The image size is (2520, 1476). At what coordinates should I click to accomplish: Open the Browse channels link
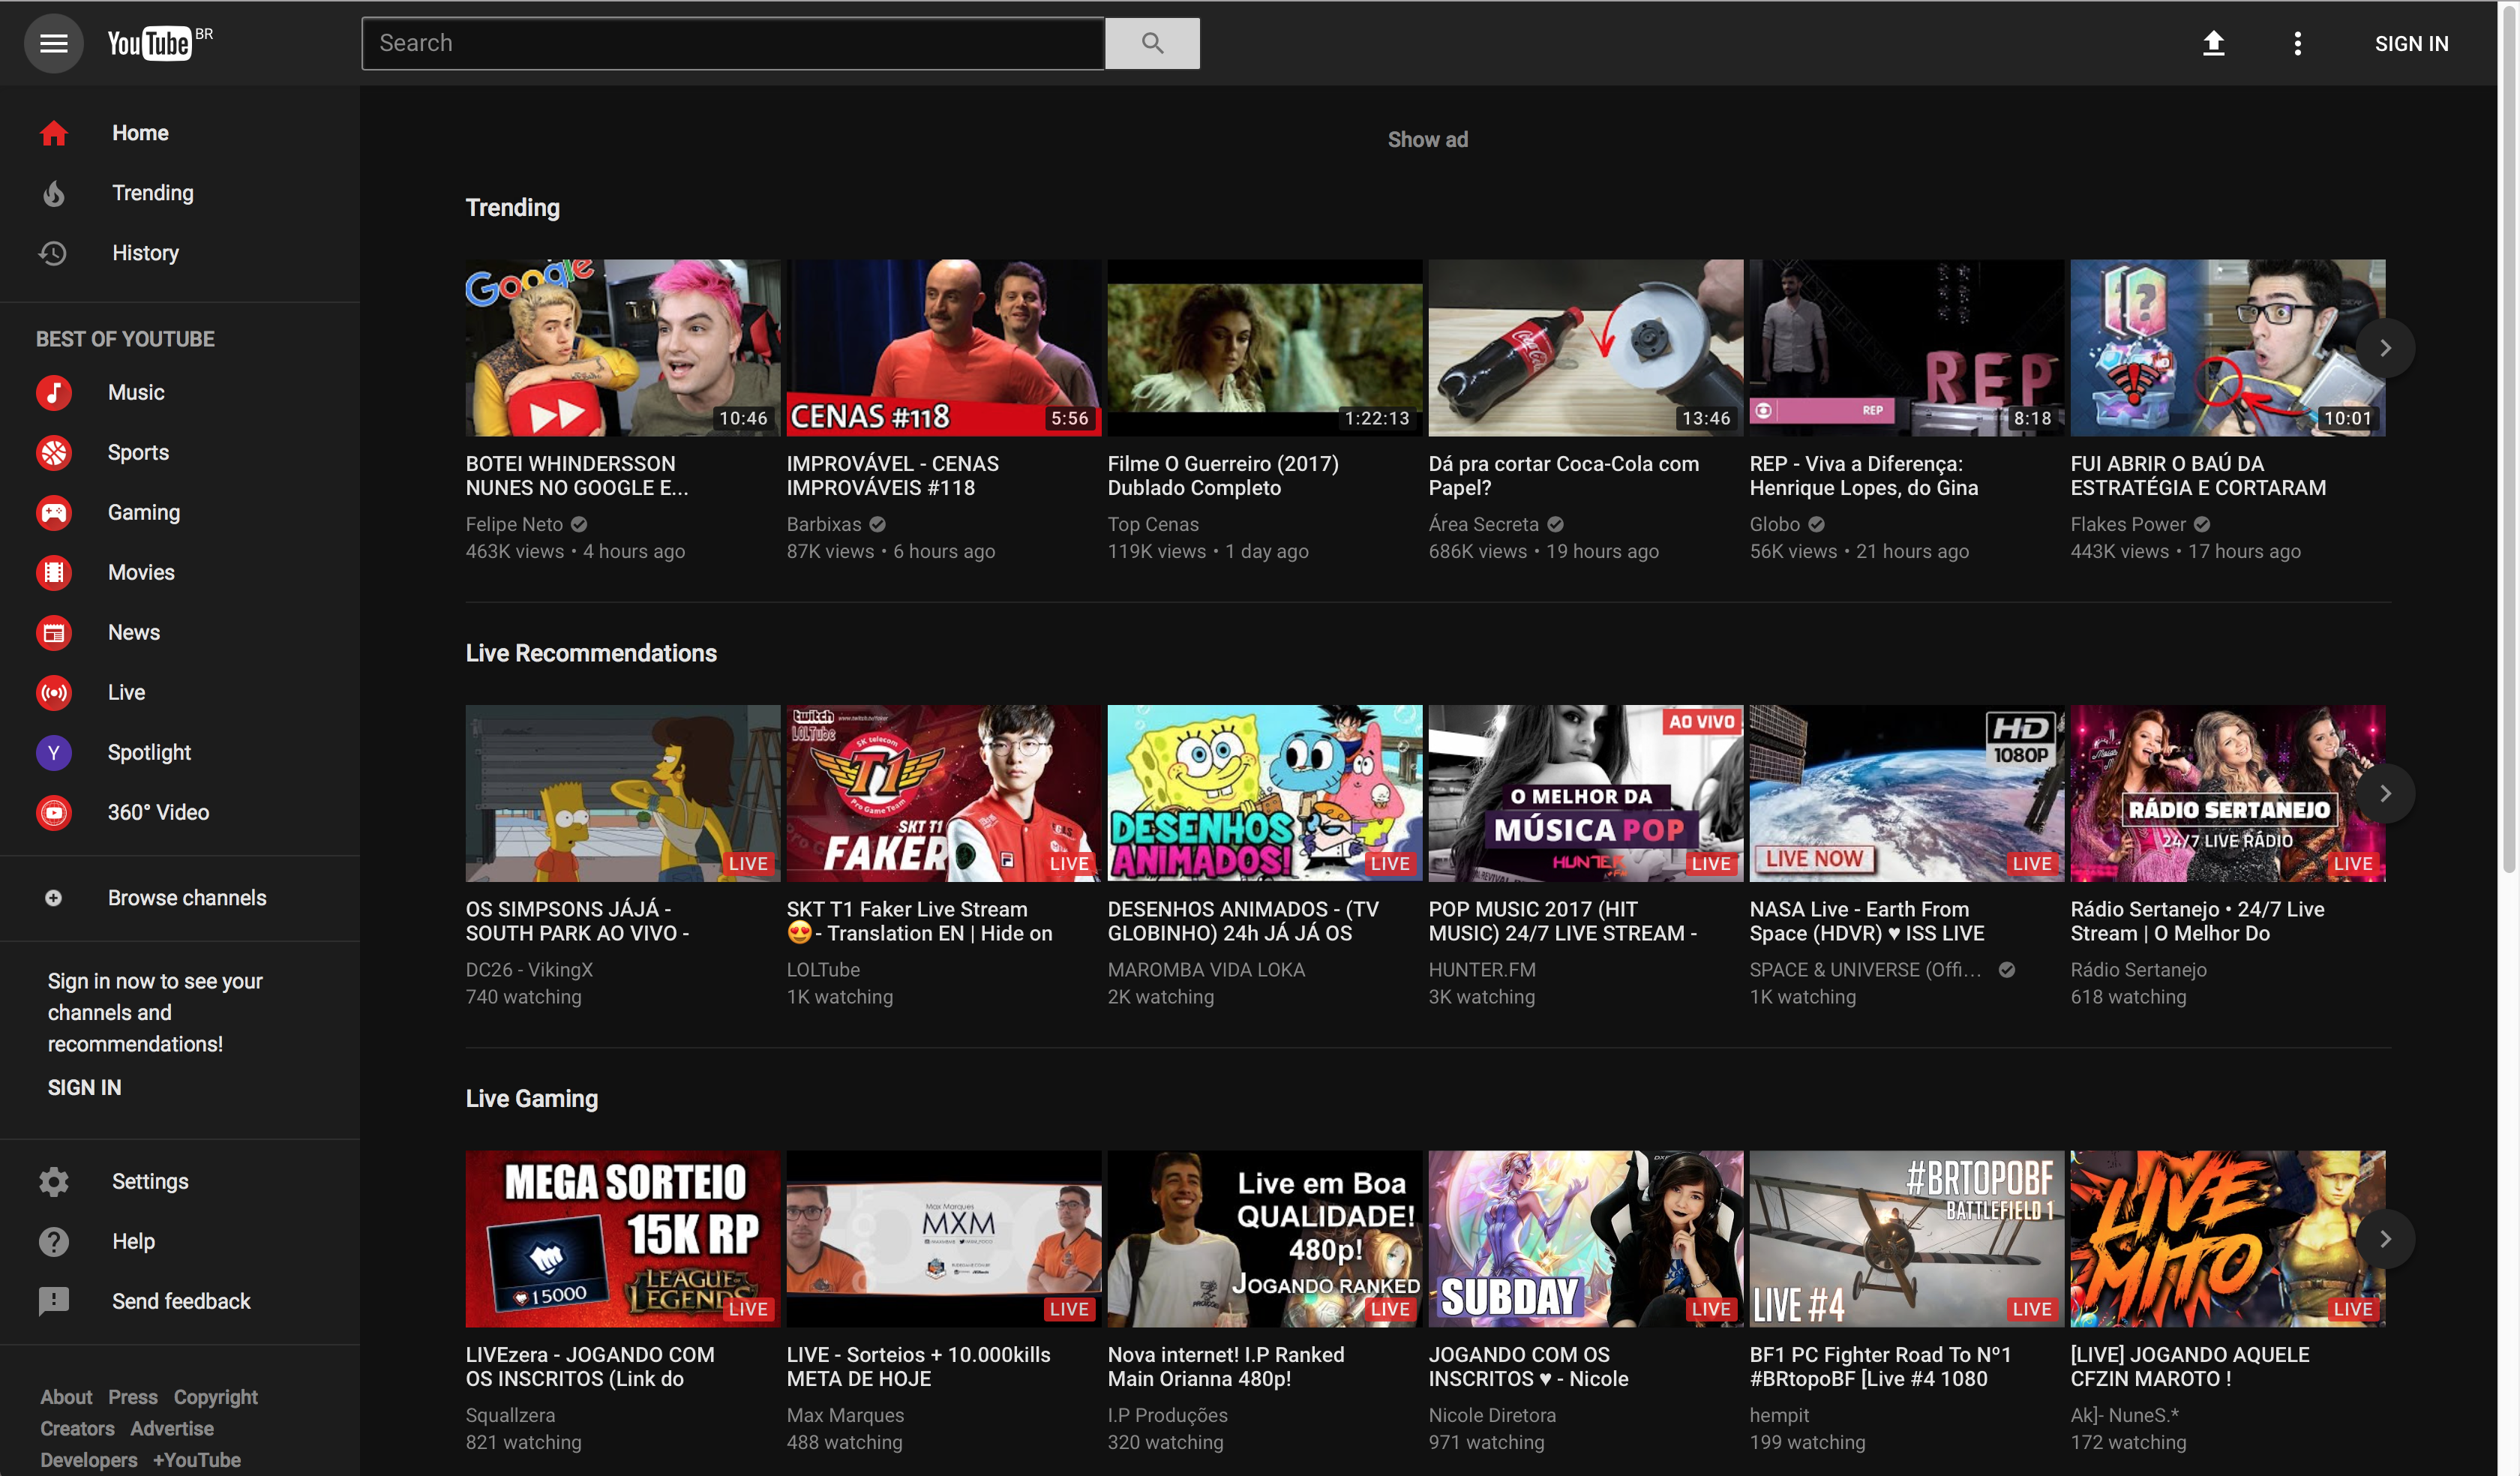click(187, 898)
